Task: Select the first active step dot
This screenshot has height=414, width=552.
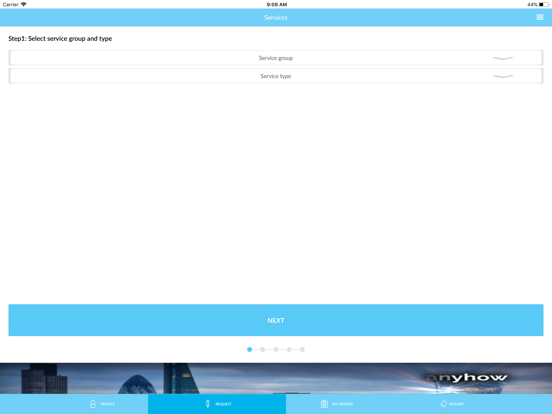Action: tap(249, 349)
